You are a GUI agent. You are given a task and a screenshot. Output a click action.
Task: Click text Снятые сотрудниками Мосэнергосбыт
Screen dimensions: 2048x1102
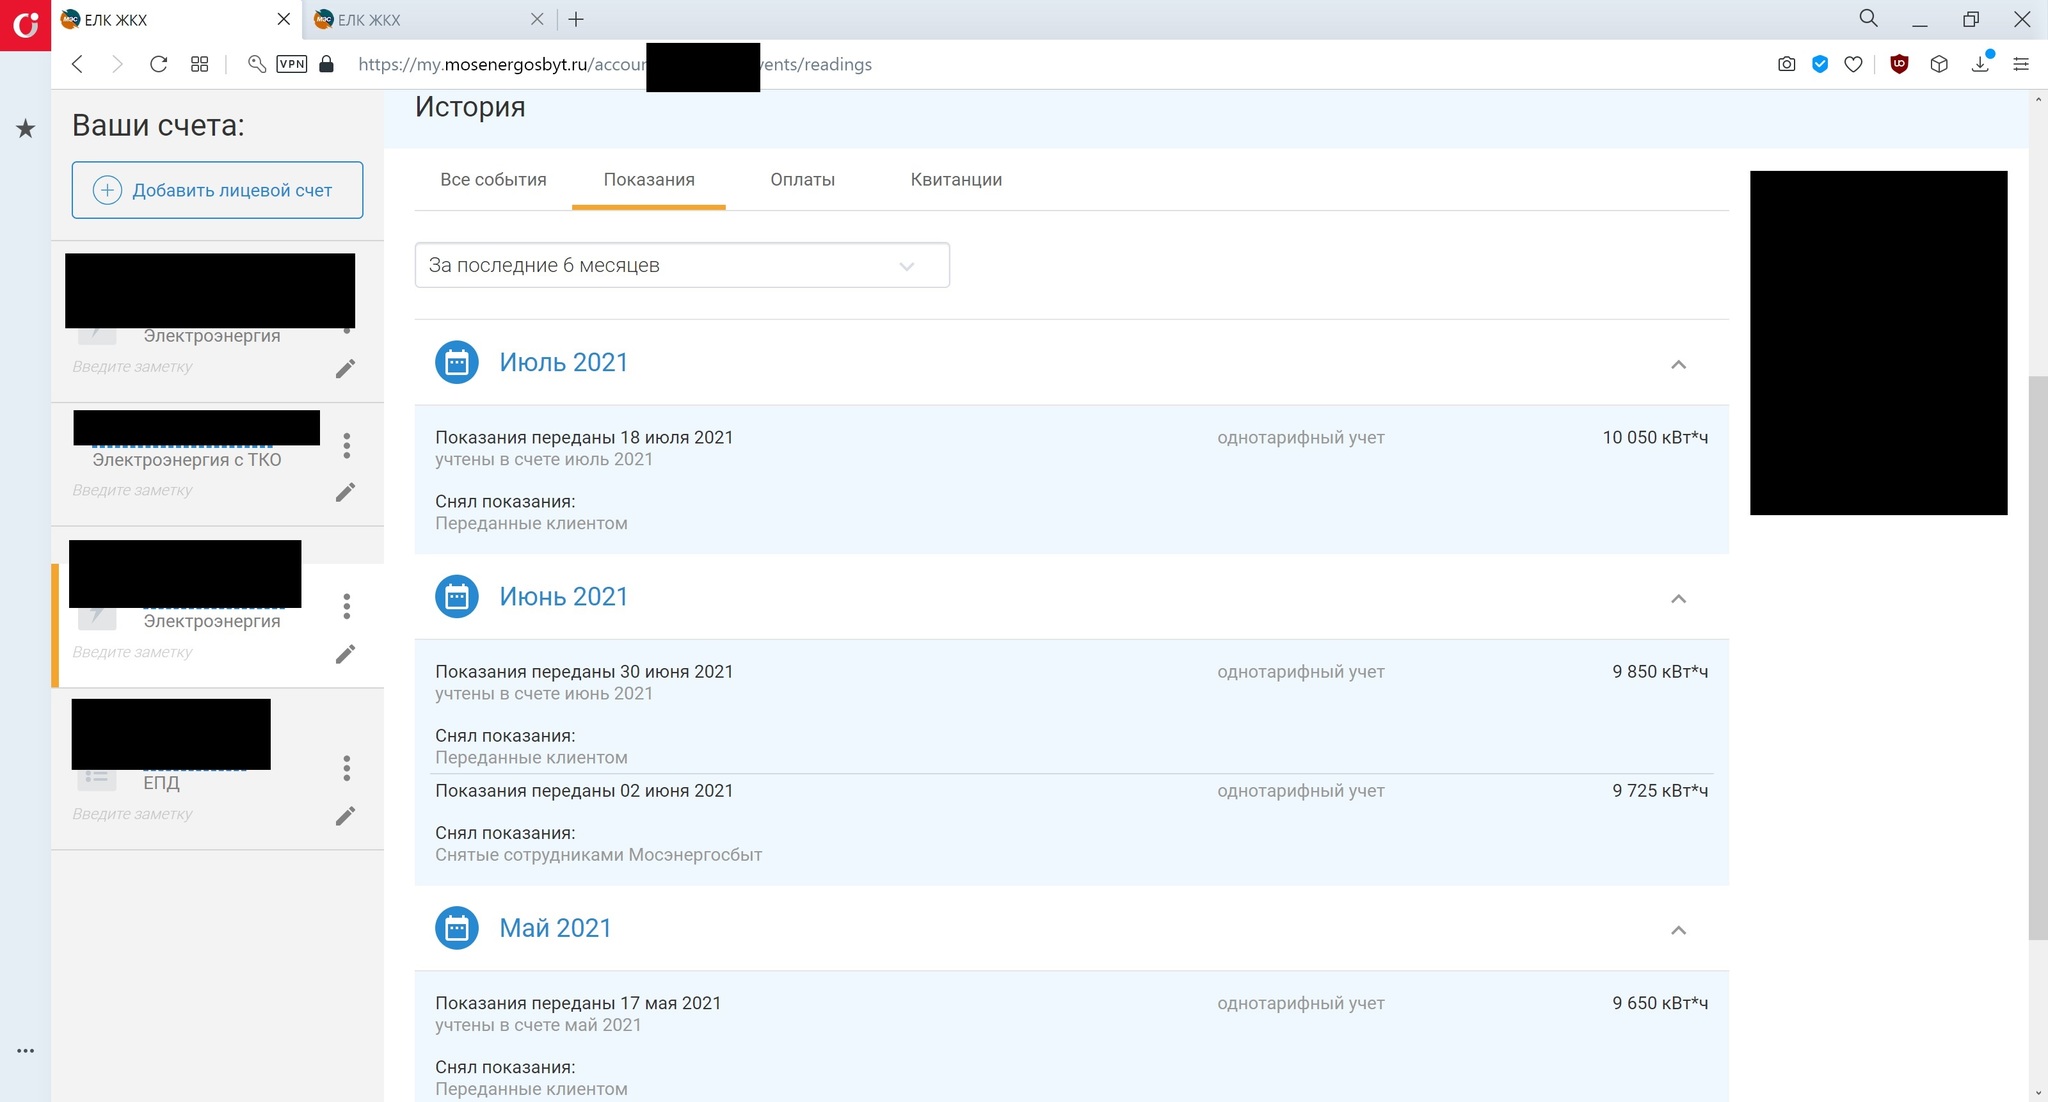click(x=598, y=855)
